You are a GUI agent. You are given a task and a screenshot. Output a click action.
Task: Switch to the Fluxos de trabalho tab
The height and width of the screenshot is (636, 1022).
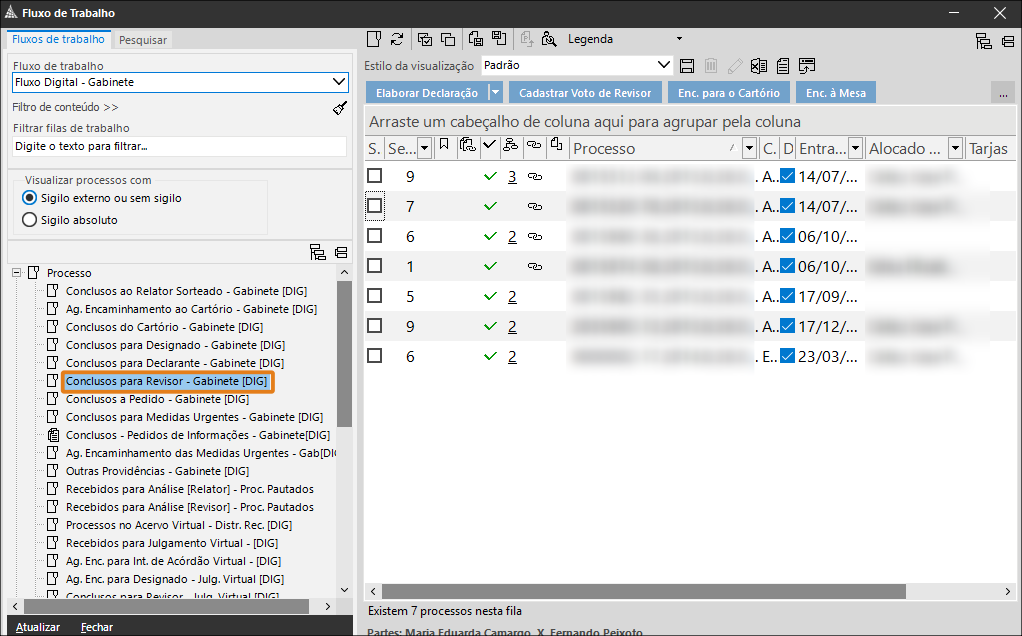tap(59, 39)
